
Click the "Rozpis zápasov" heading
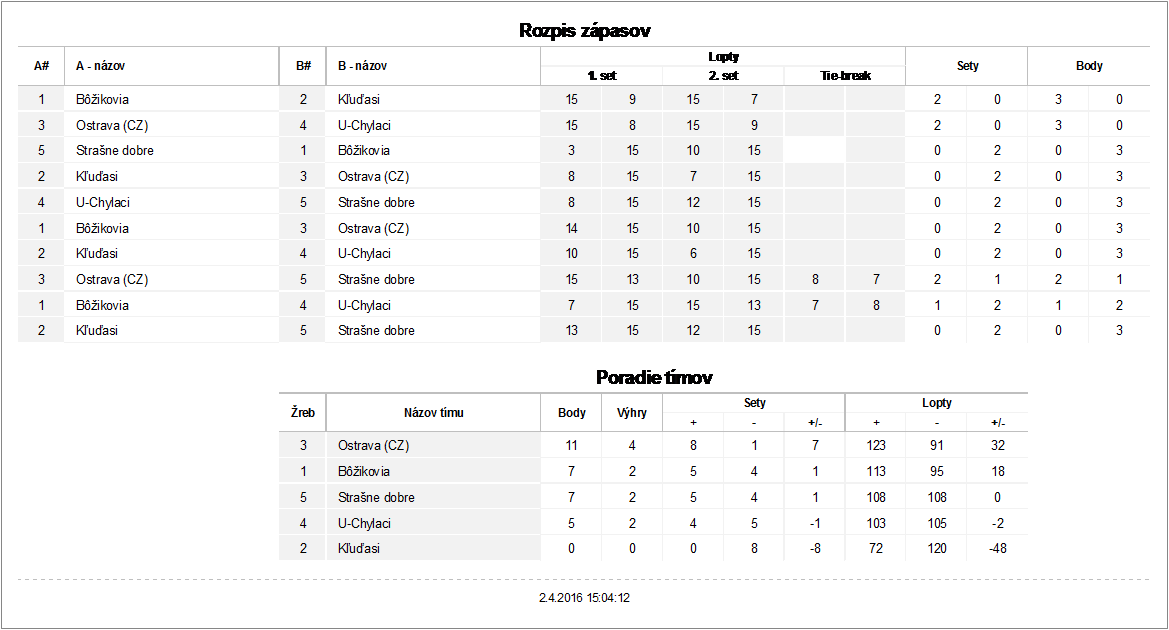tap(585, 31)
